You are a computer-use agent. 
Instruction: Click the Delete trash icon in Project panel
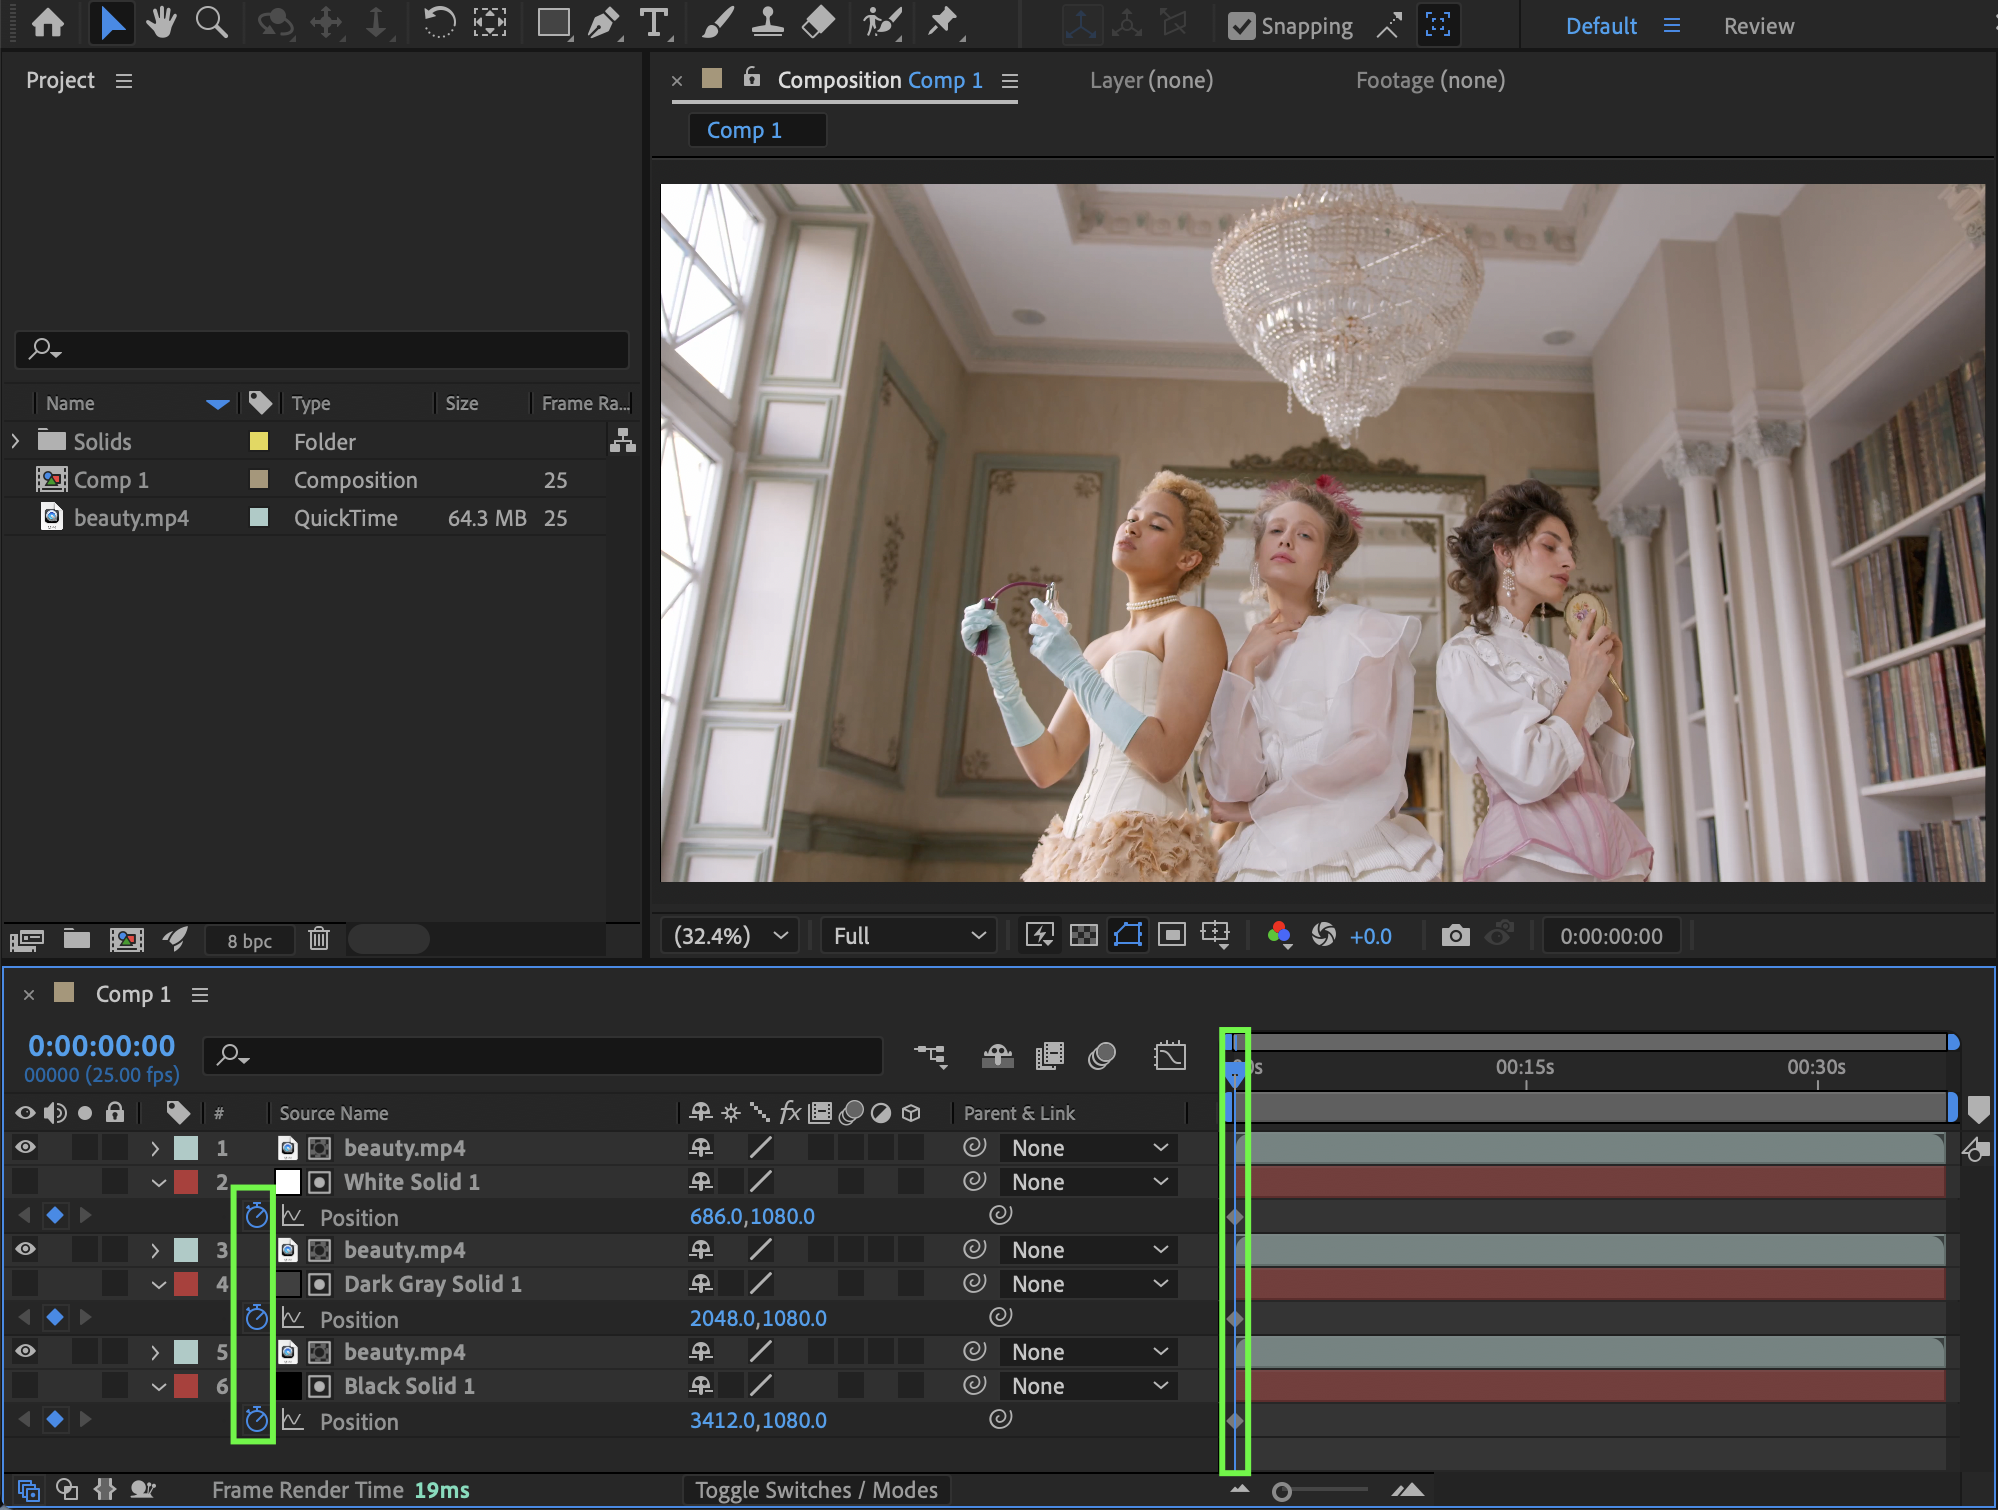[319, 939]
